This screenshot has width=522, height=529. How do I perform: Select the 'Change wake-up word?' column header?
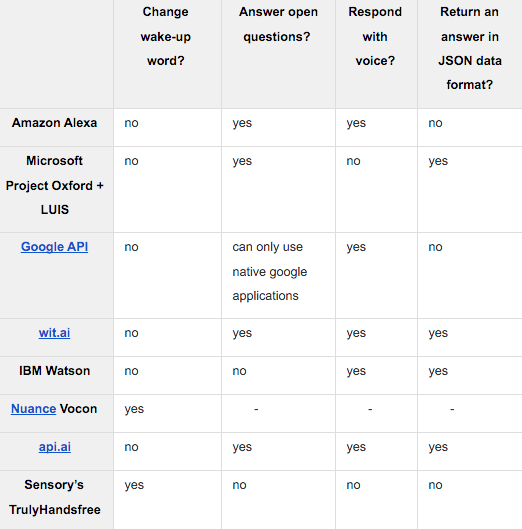(x=167, y=54)
